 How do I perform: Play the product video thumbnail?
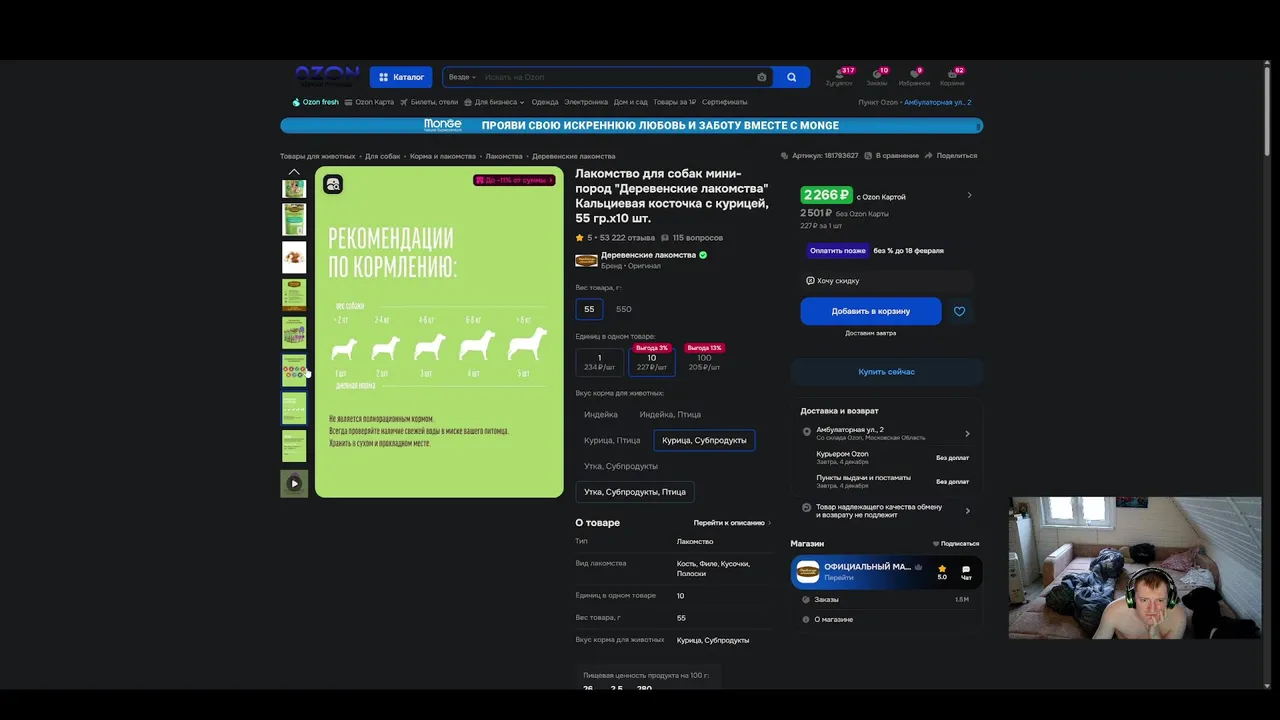pos(294,483)
